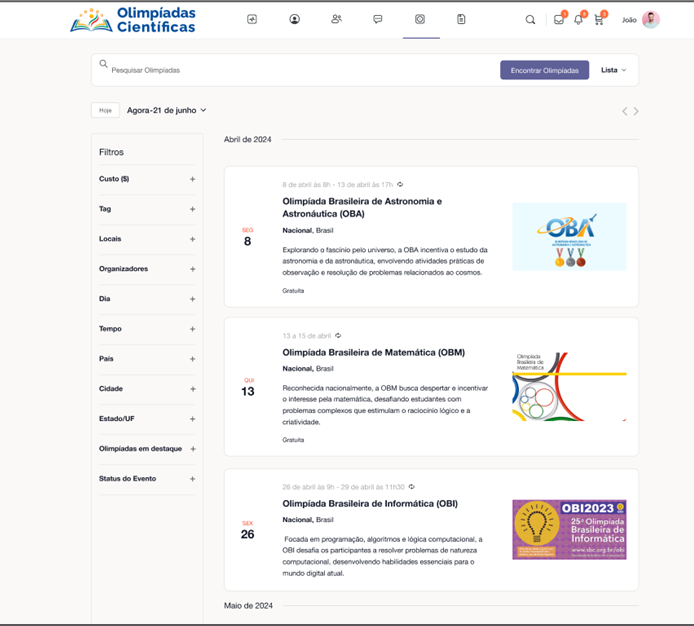Click the Hoje button
Screen dimensions: 694x626
tap(105, 110)
